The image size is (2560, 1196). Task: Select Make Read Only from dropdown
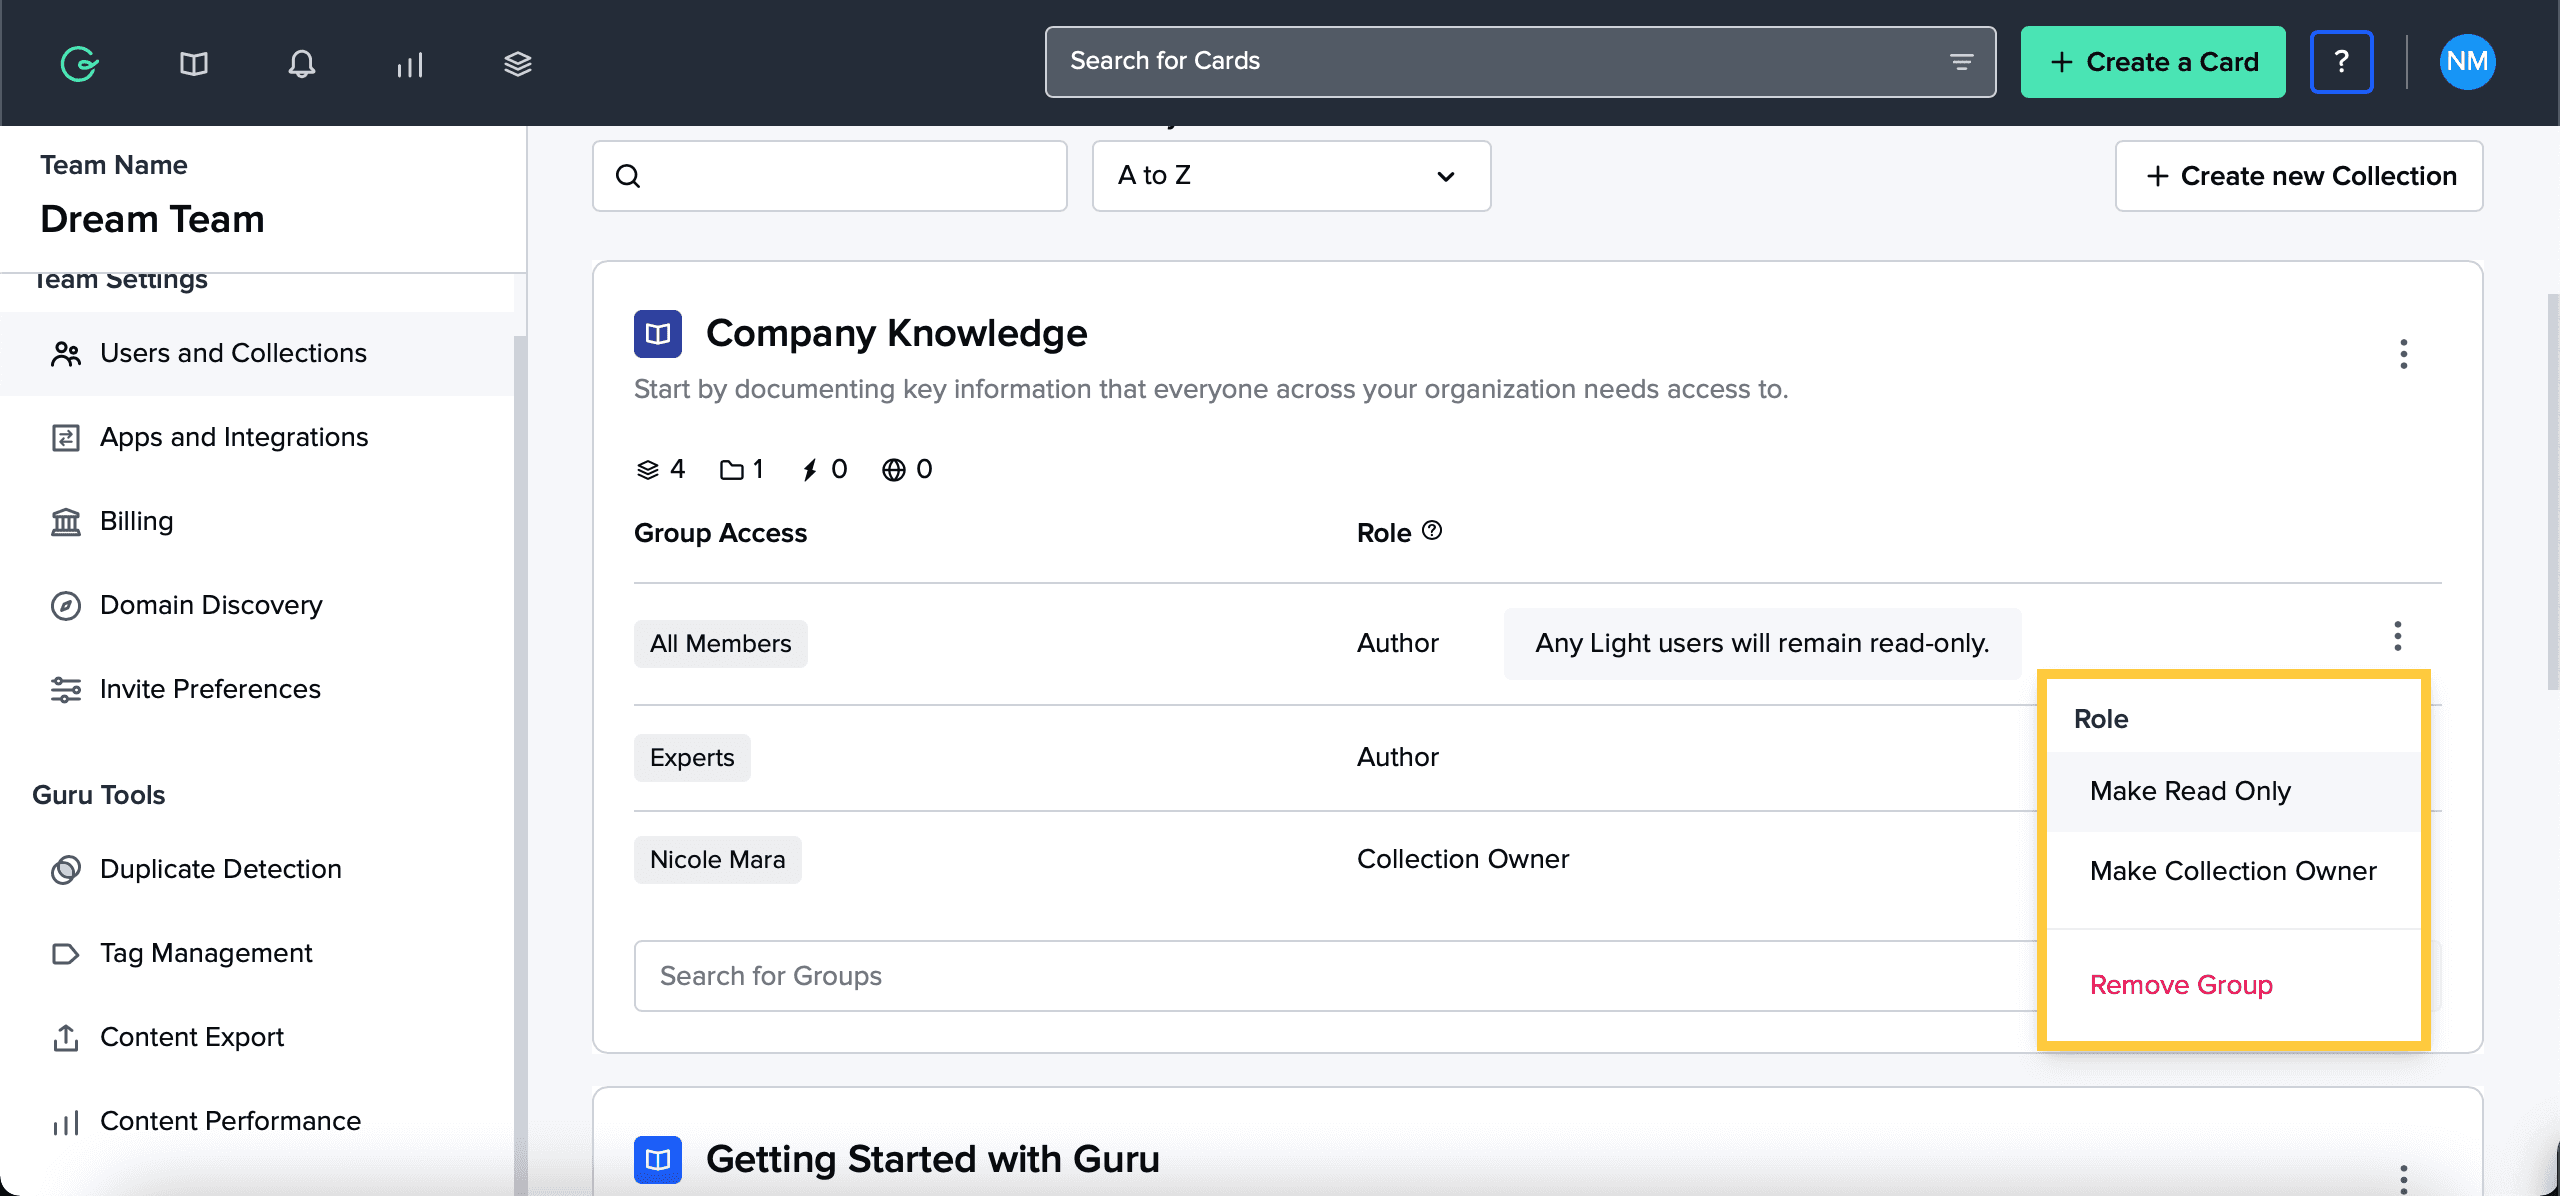pos(2191,791)
